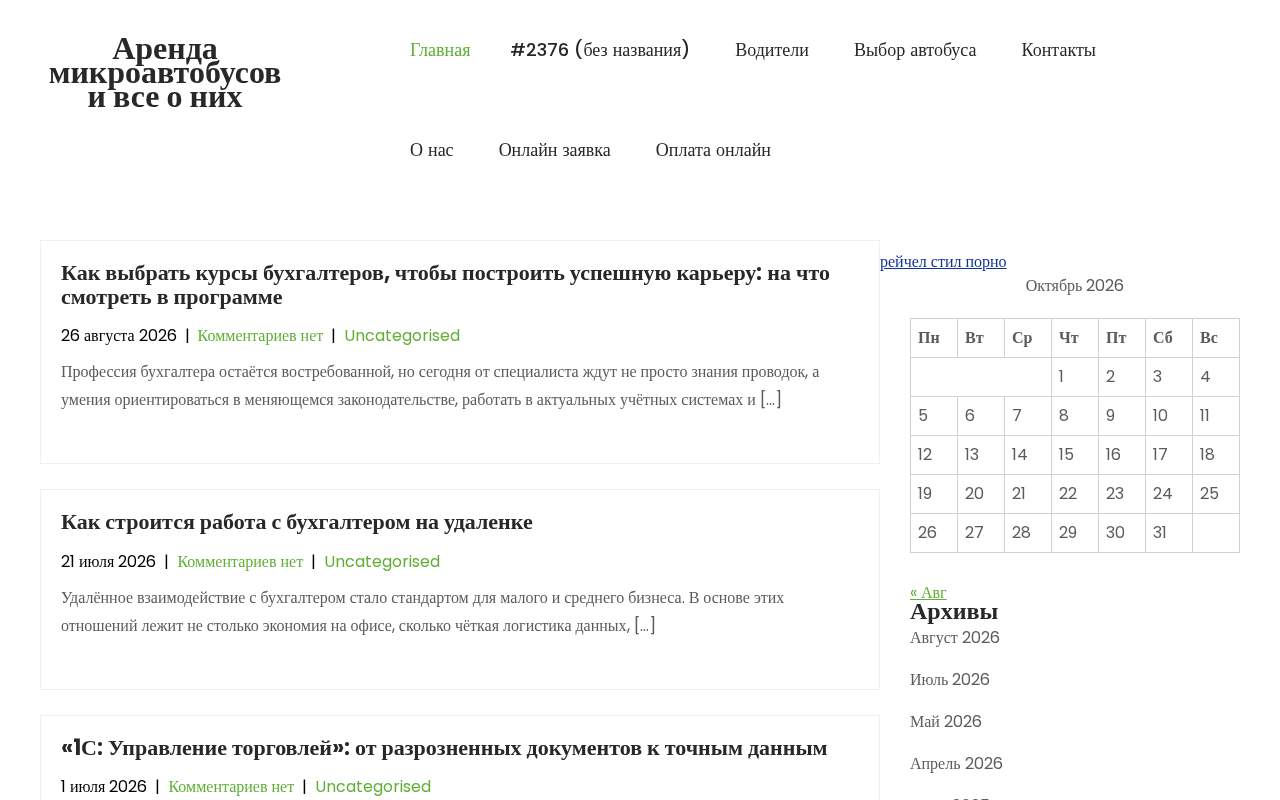This screenshot has height=800, width=1280.
Task: Open article Как строится работа с бухгалтером
Action: click(x=297, y=522)
